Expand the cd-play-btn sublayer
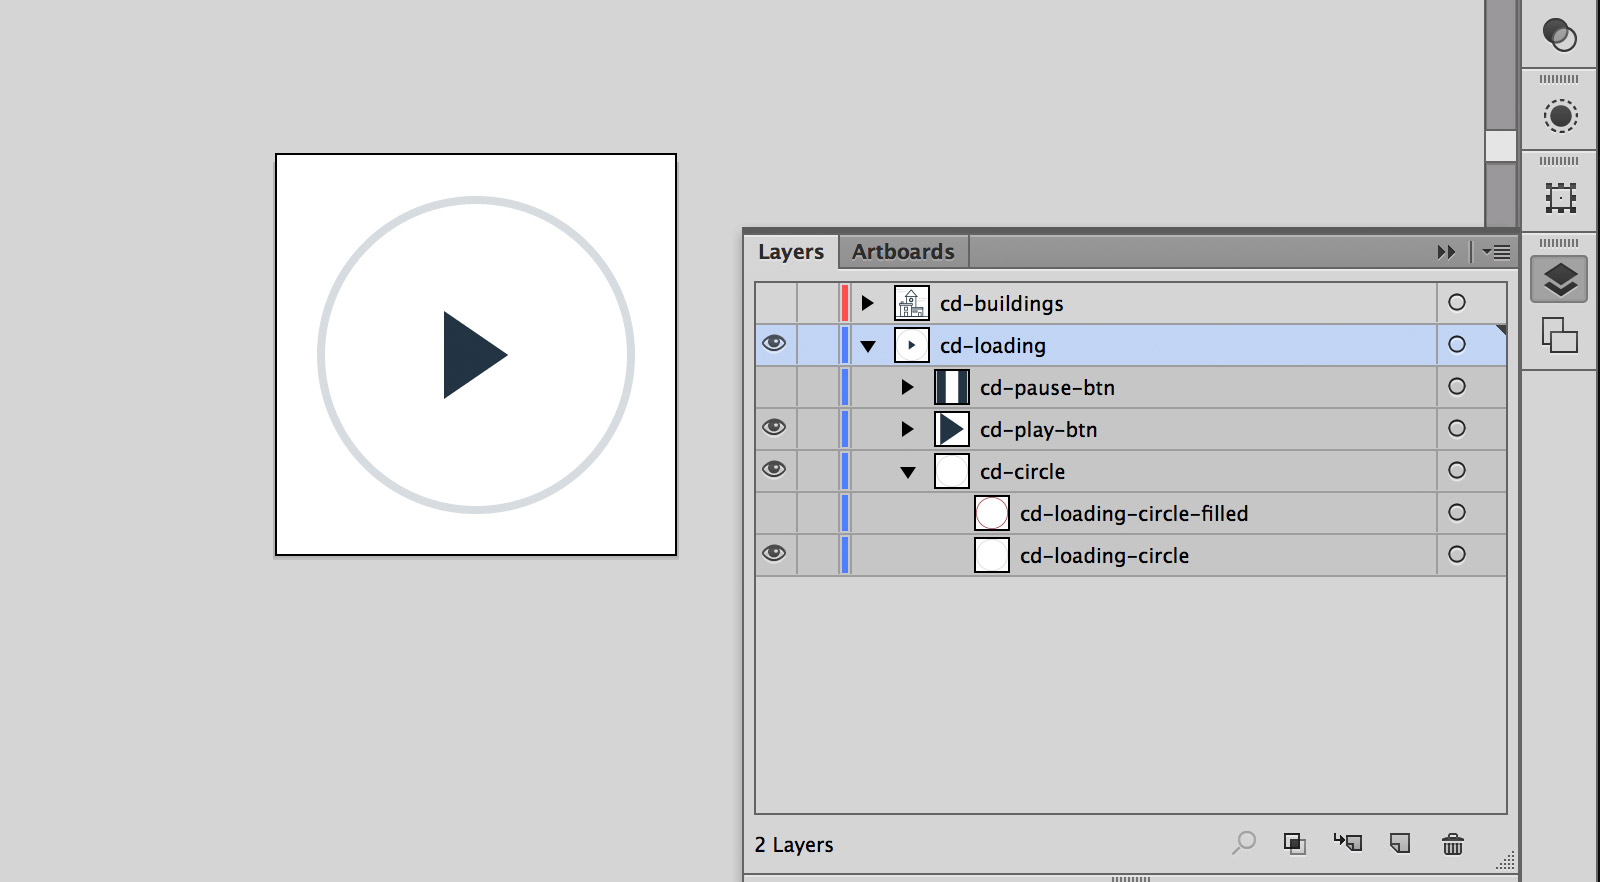The height and width of the screenshot is (882, 1600). pyautogui.click(x=907, y=429)
